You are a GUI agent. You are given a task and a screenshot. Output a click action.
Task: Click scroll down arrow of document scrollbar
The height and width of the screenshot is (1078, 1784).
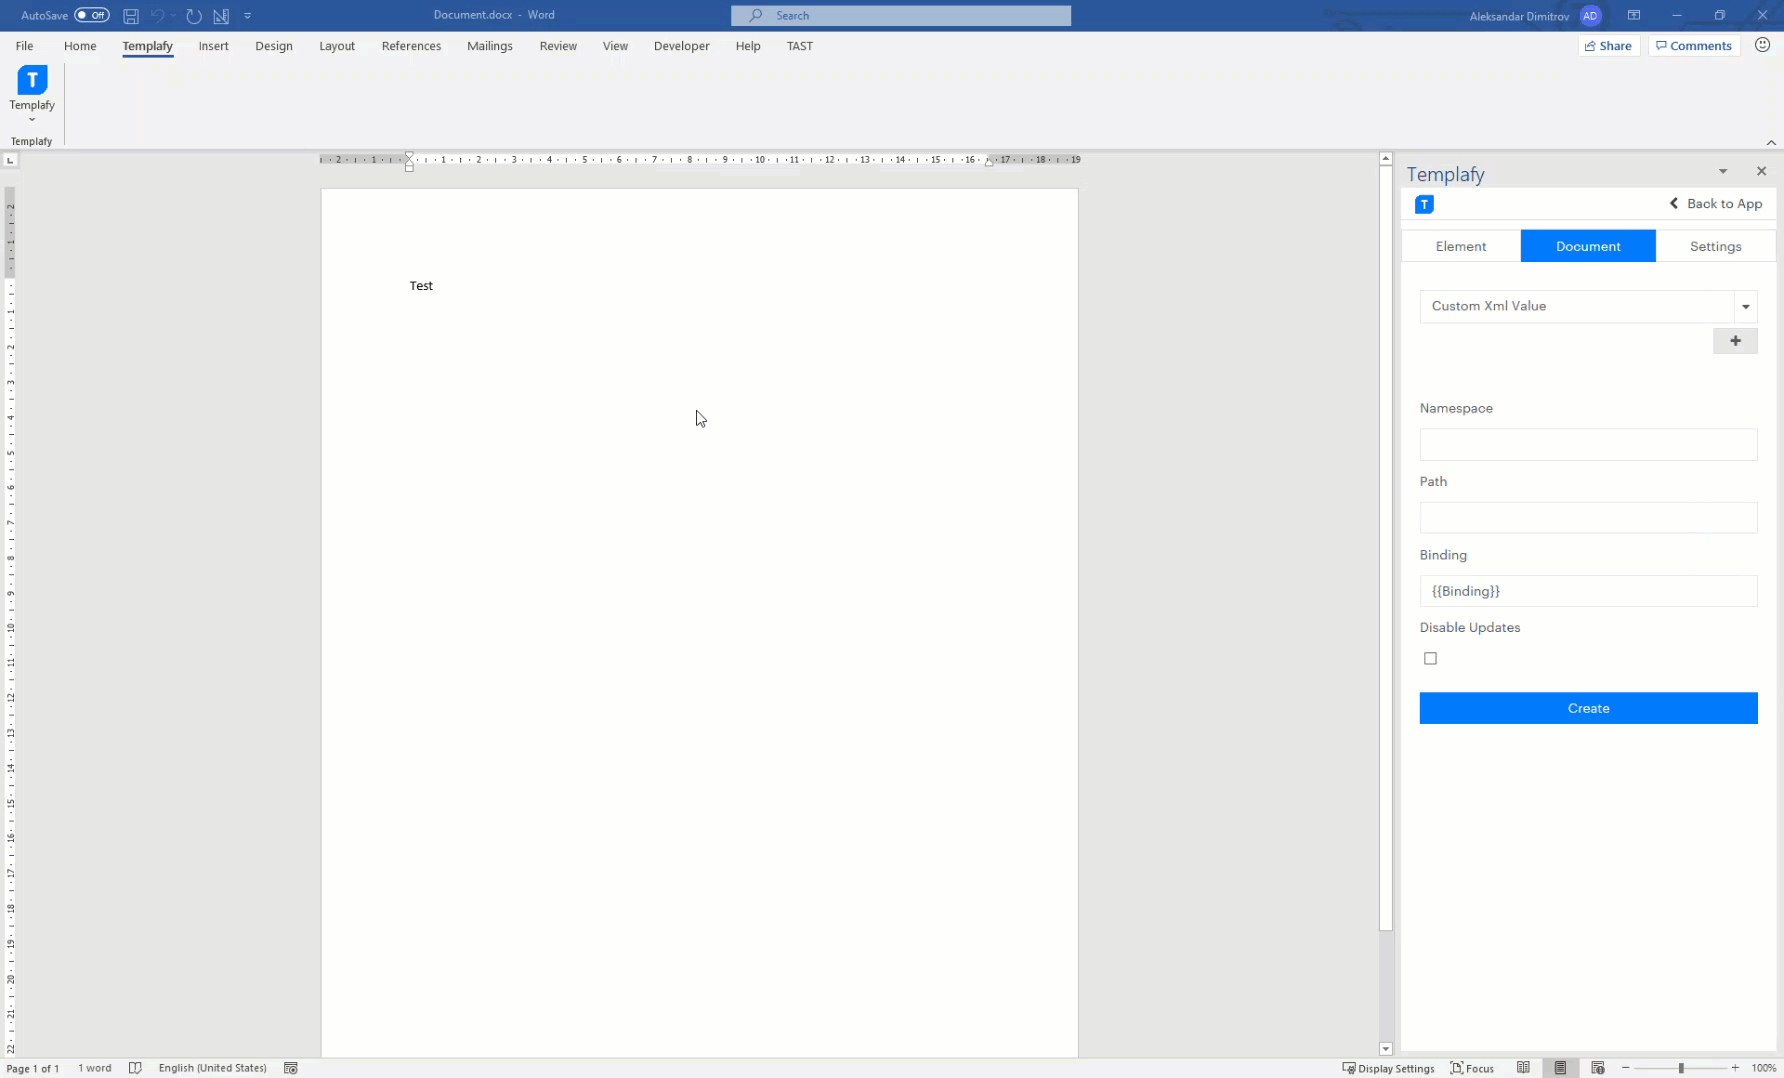1386,1049
